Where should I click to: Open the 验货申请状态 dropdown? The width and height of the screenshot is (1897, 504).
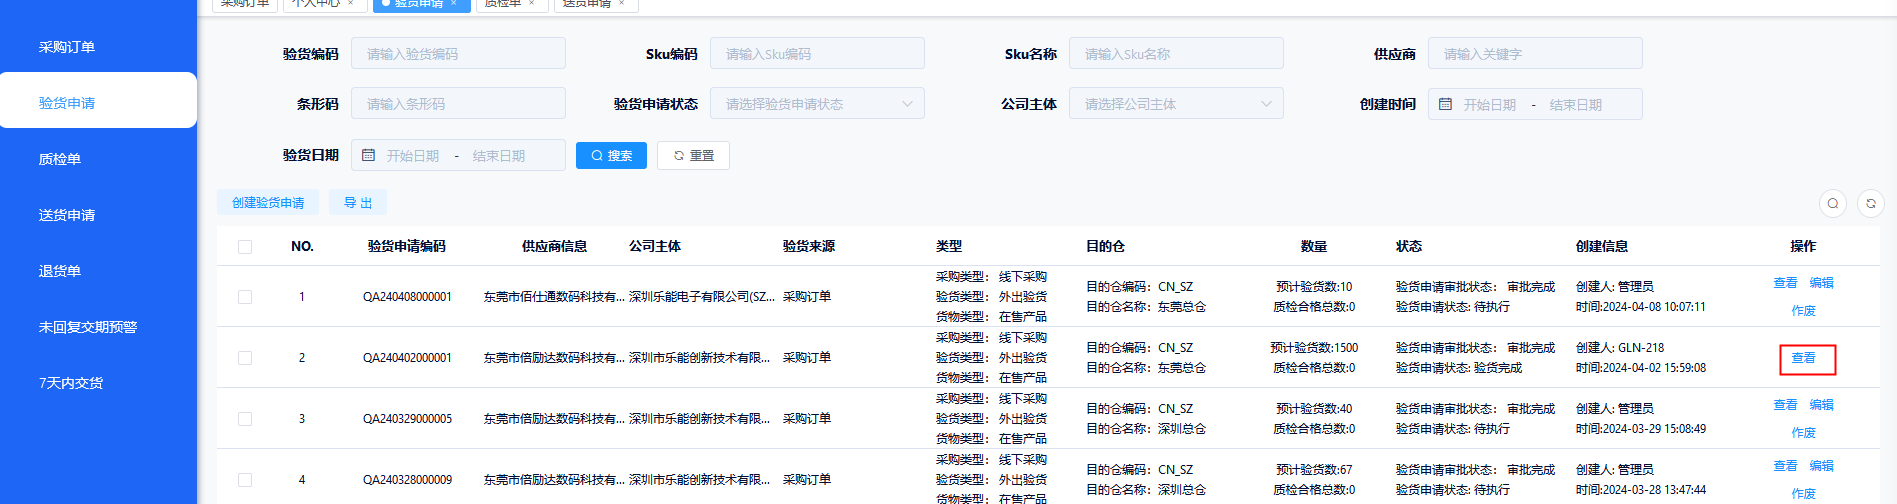pos(816,104)
